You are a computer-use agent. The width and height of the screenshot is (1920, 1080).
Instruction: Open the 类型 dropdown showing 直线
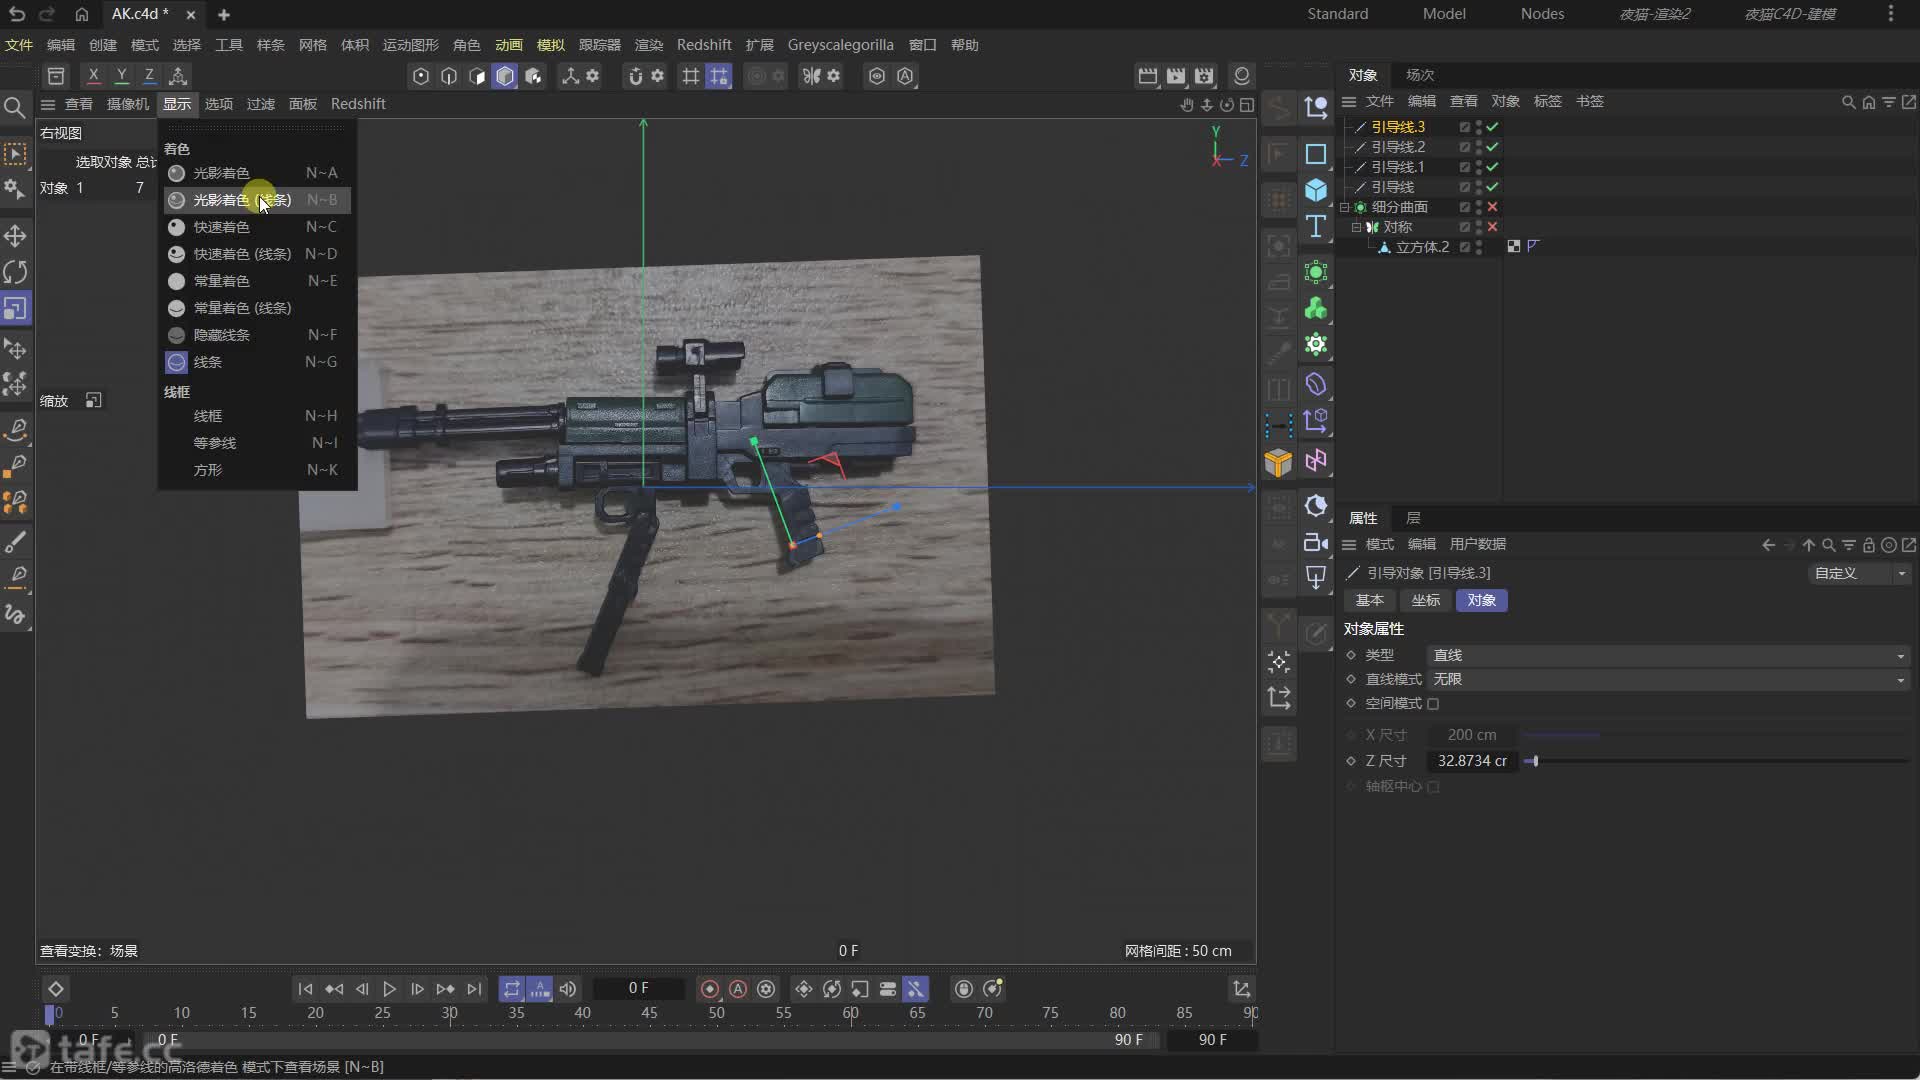(1666, 655)
